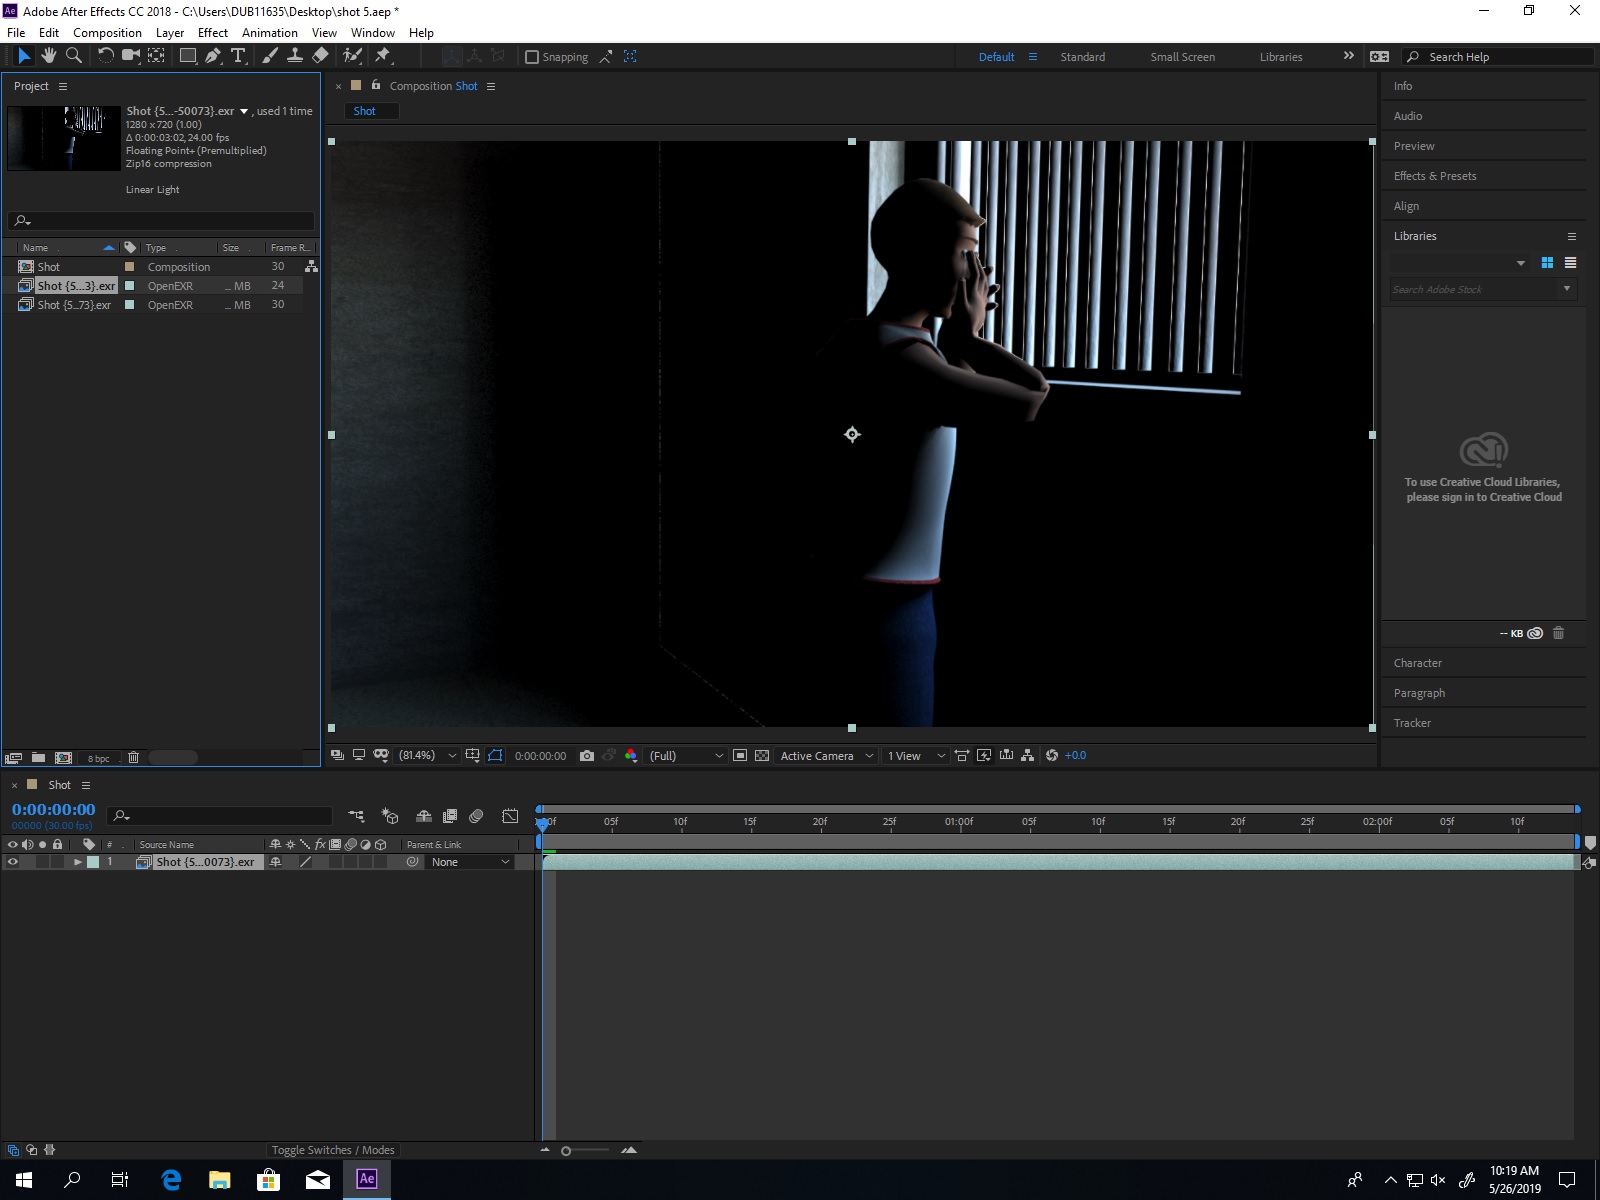Expand layer 1 properties triangle
The image size is (1600, 1200).
tap(77, 862)
